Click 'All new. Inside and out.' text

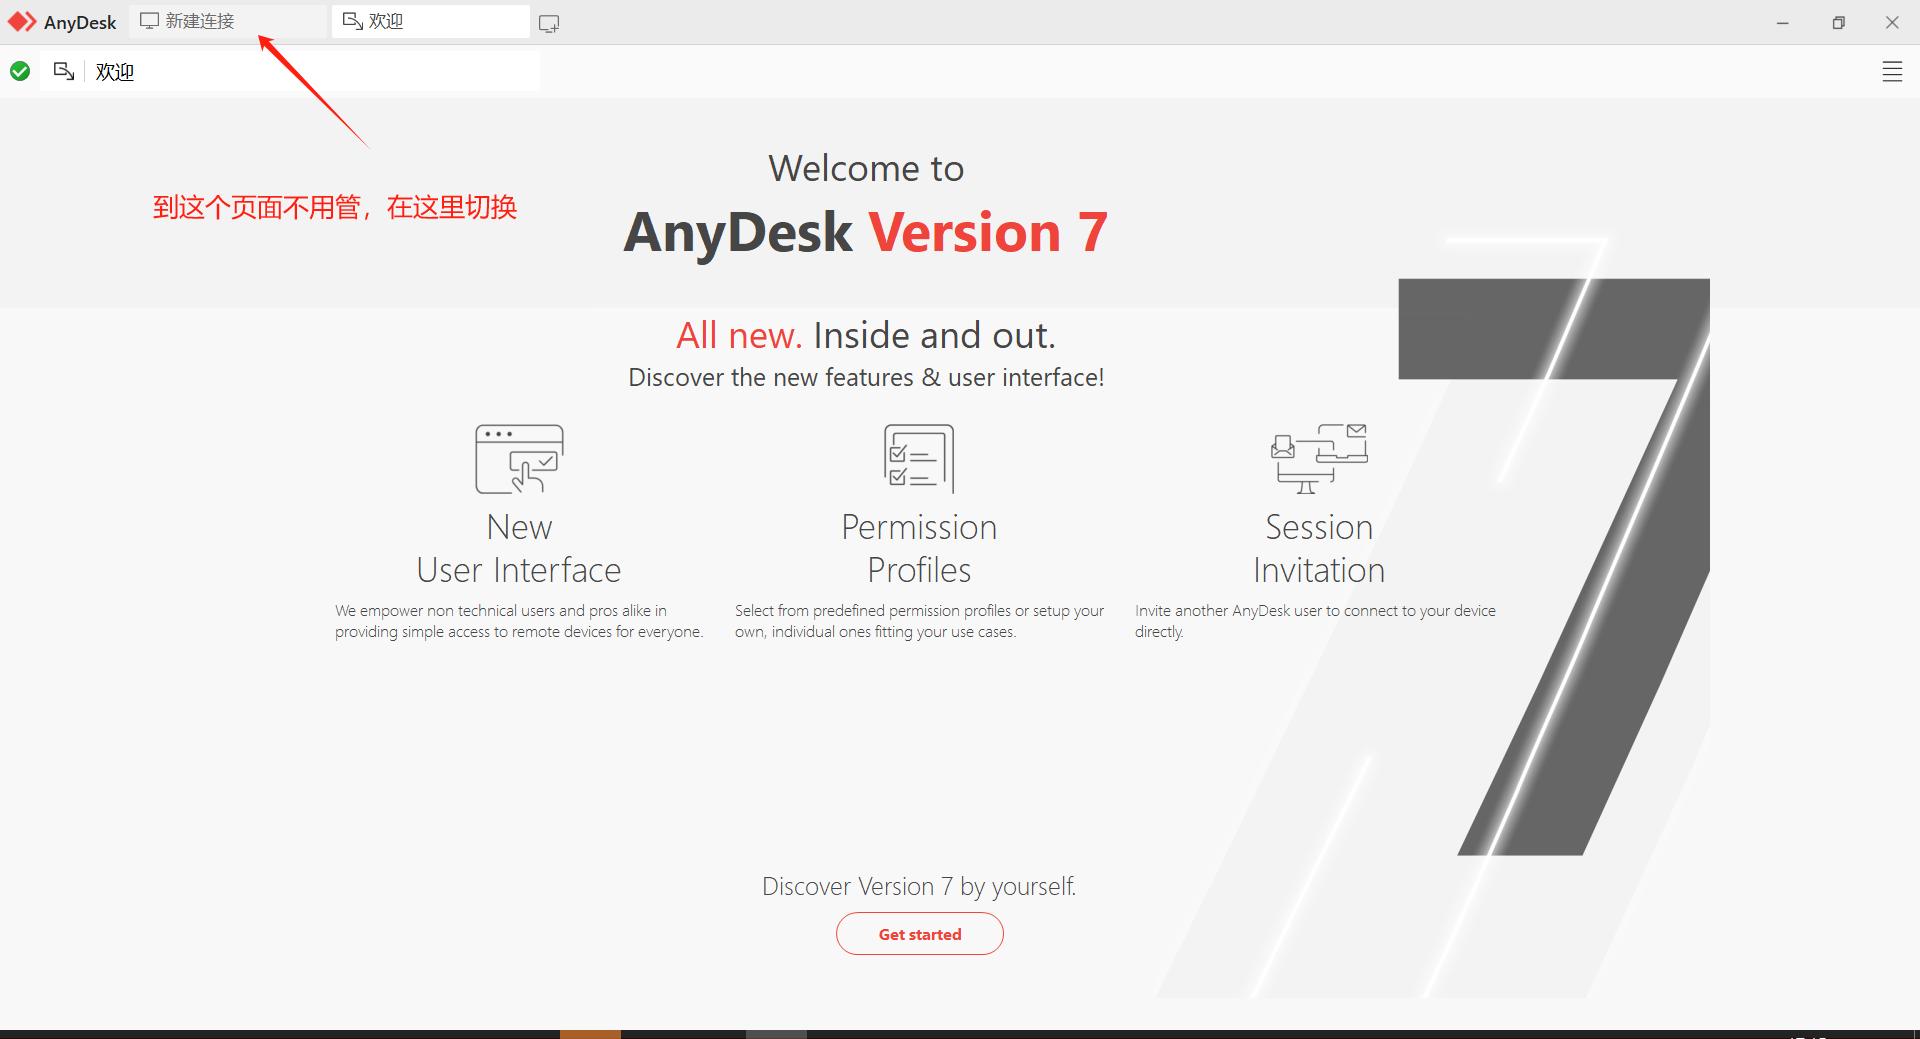point(866,335)
